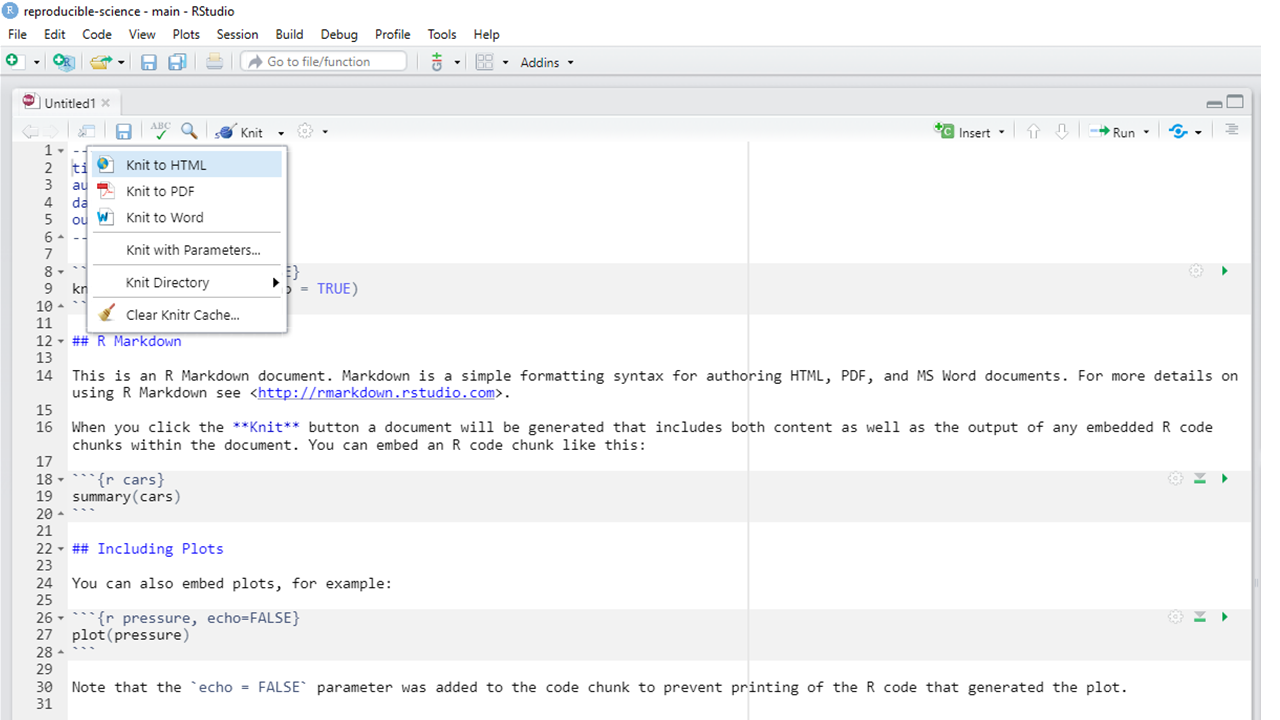Open the document settings gear
1280x720 pixels.
(306, 132)
